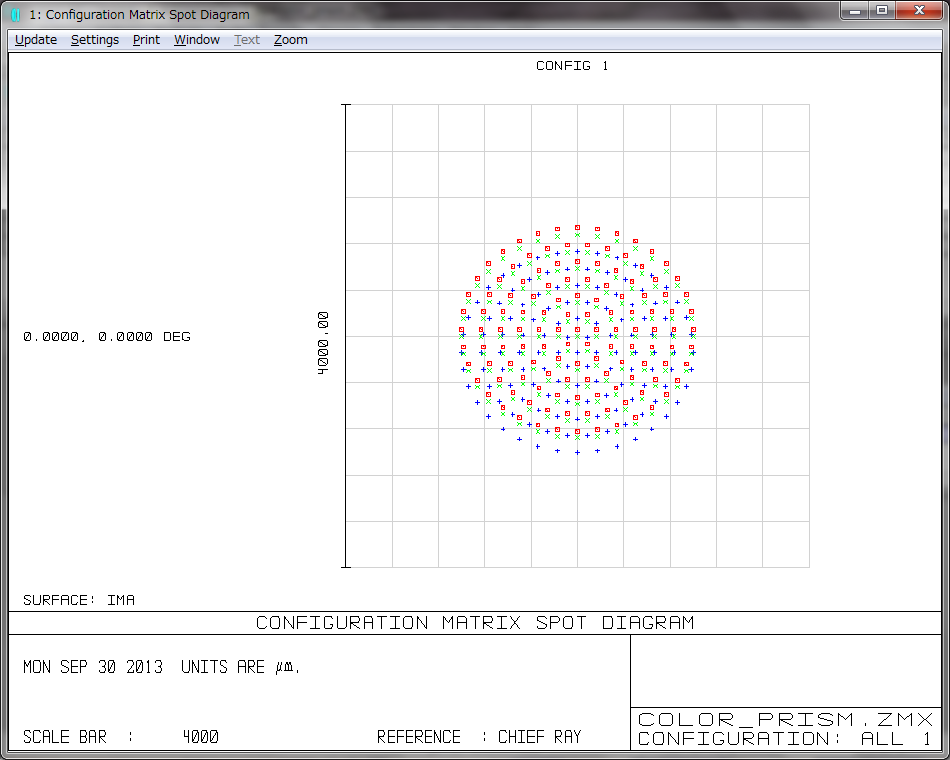Click the CONFIGURATION: ALL 1 text
Image resolution: width=950 pixels, height=760 pixels.
[784, 739]
